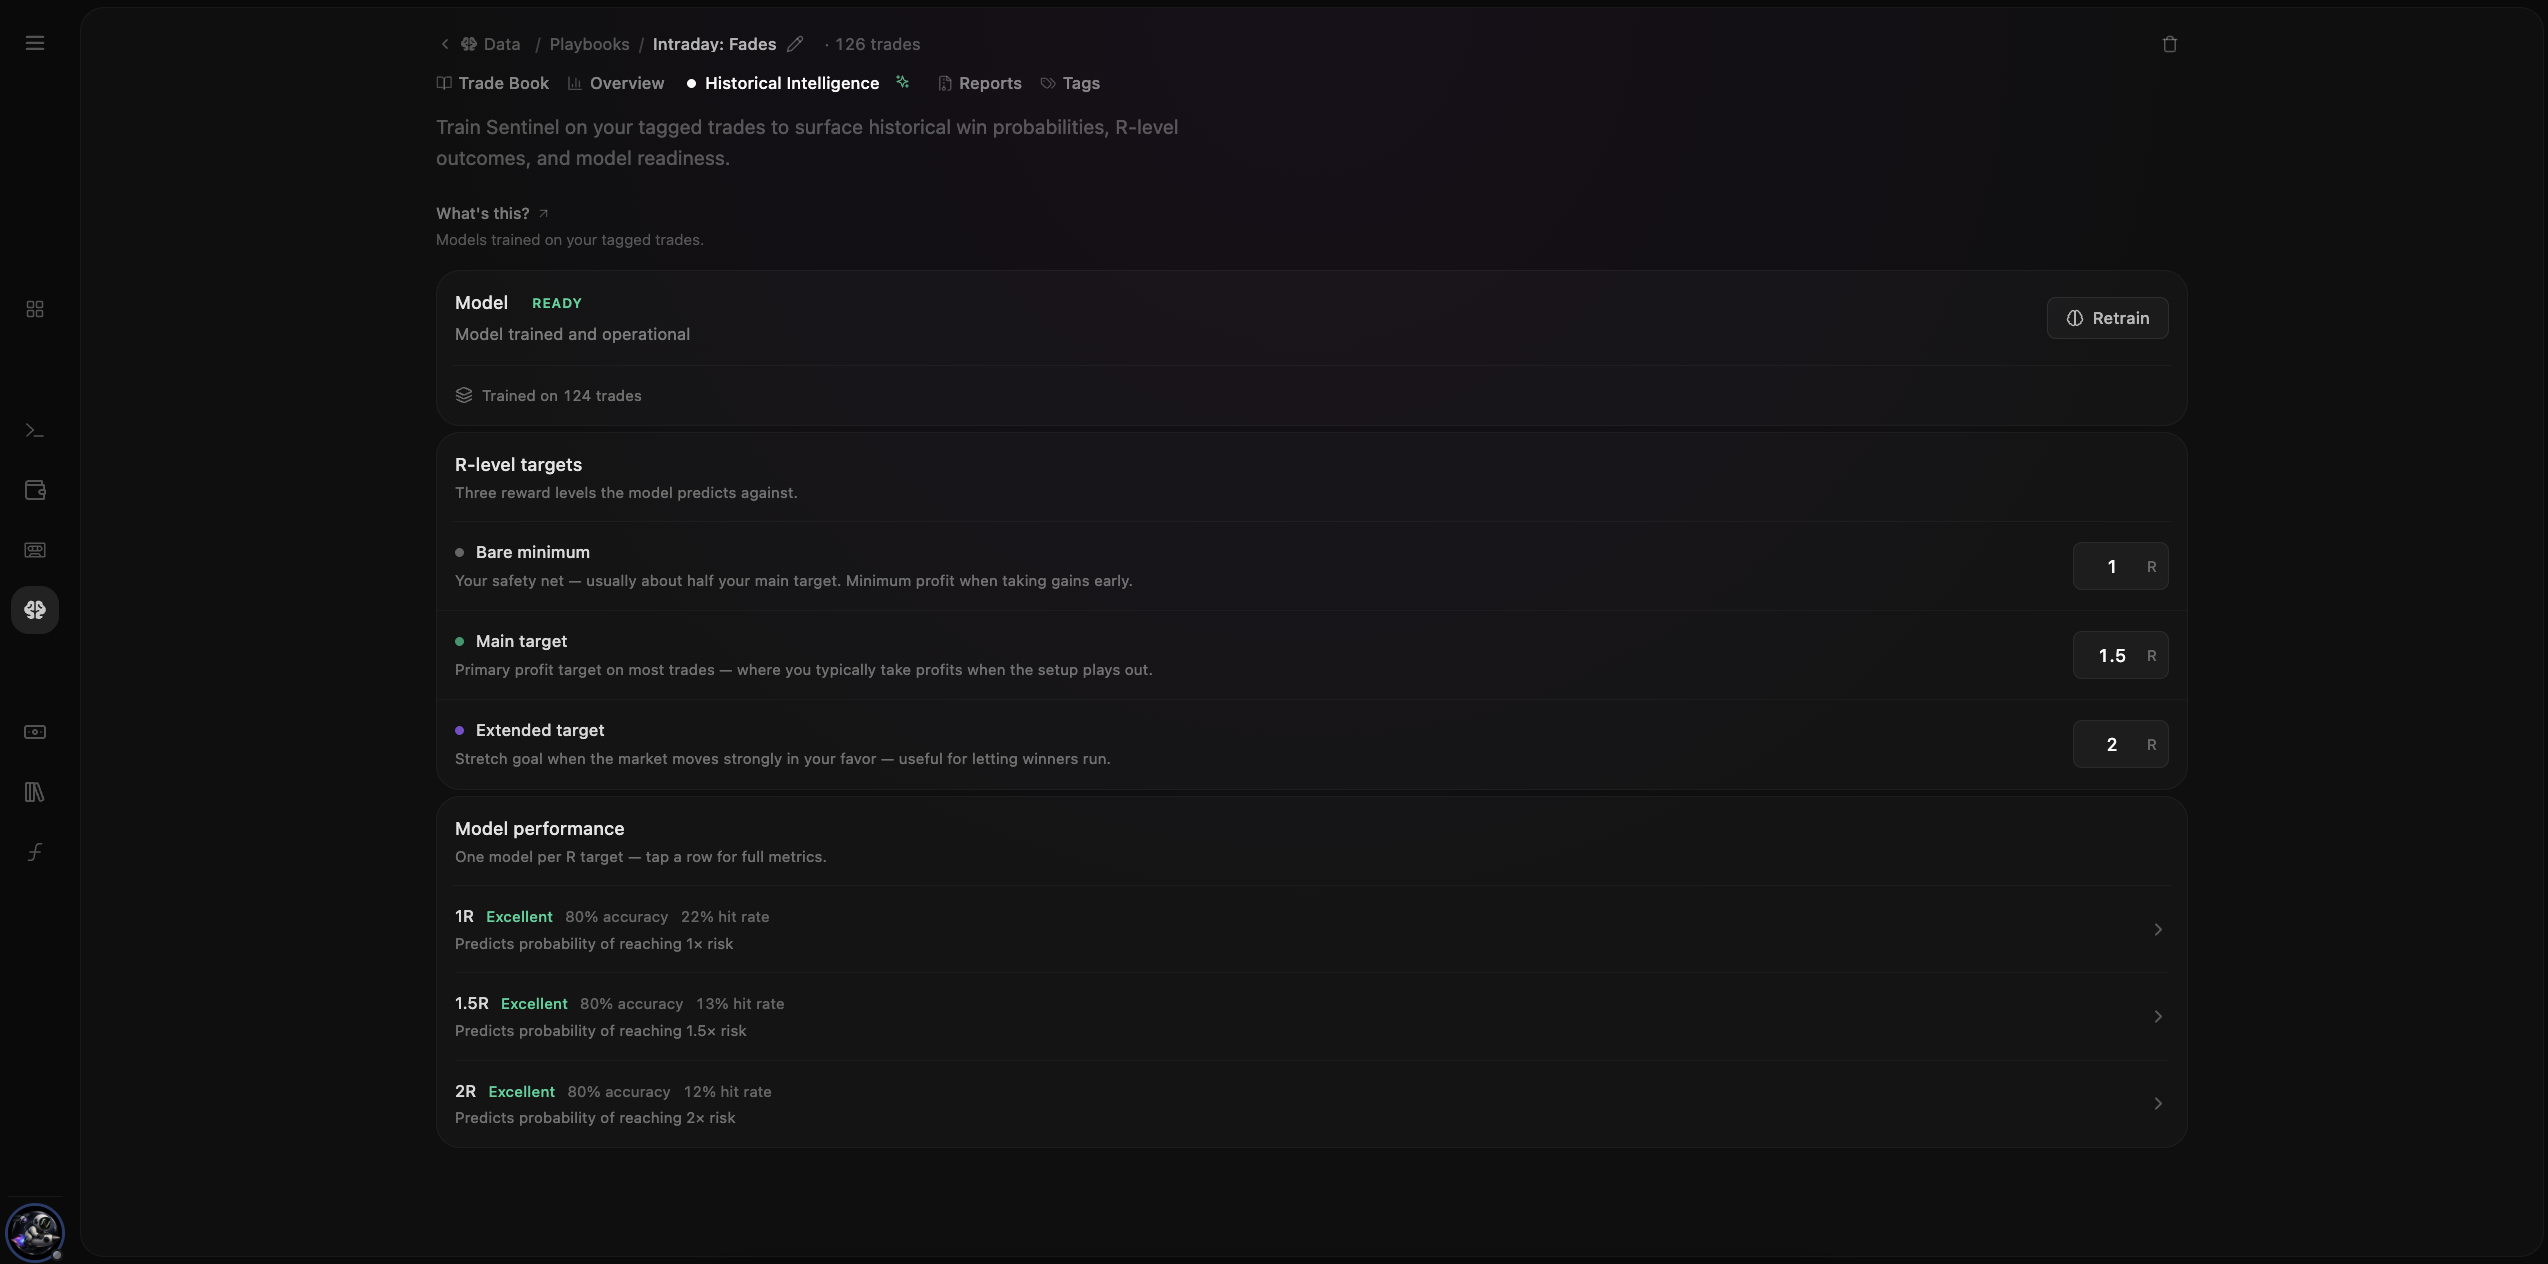
Task: Click 'Predicts probability of reaching 1.5× risk'
Action: [601, 1031]
